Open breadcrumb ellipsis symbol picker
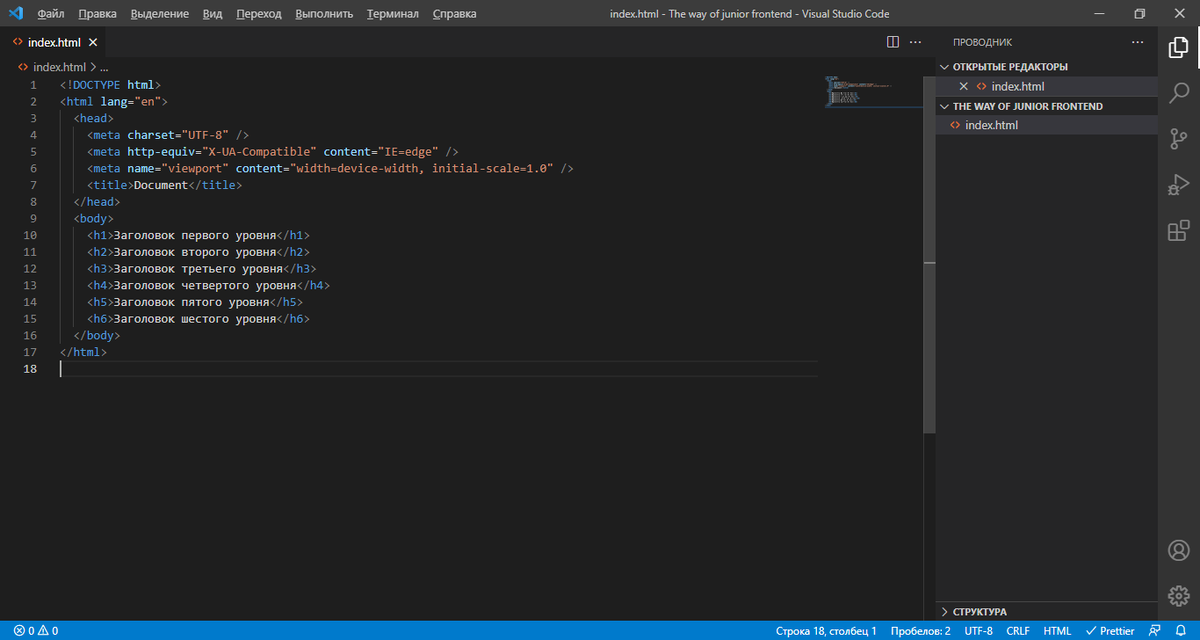The width and height of the screenshot is (1200, 640). coord(104,67)
